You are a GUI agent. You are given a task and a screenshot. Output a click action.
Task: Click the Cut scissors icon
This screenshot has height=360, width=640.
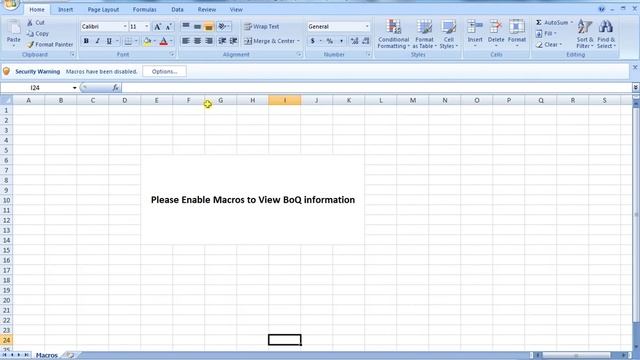(x=30, y=23)
